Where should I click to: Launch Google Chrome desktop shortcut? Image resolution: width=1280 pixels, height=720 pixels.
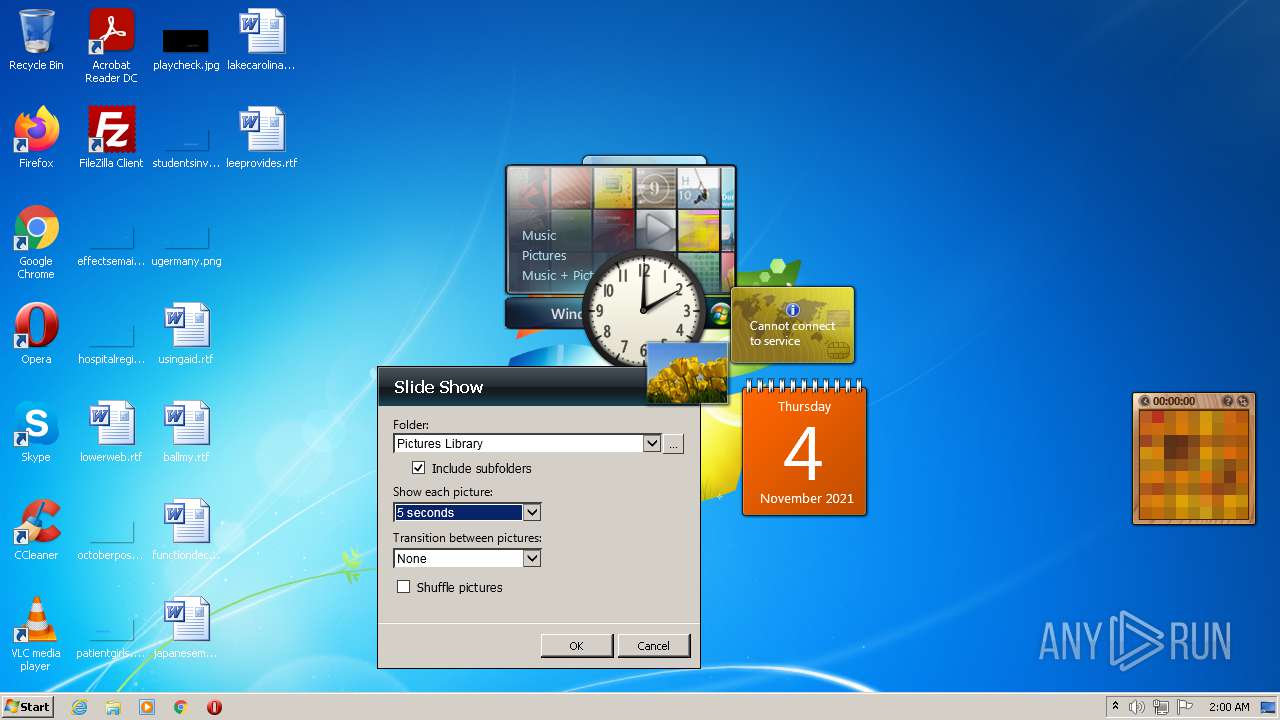coord(36,242)
